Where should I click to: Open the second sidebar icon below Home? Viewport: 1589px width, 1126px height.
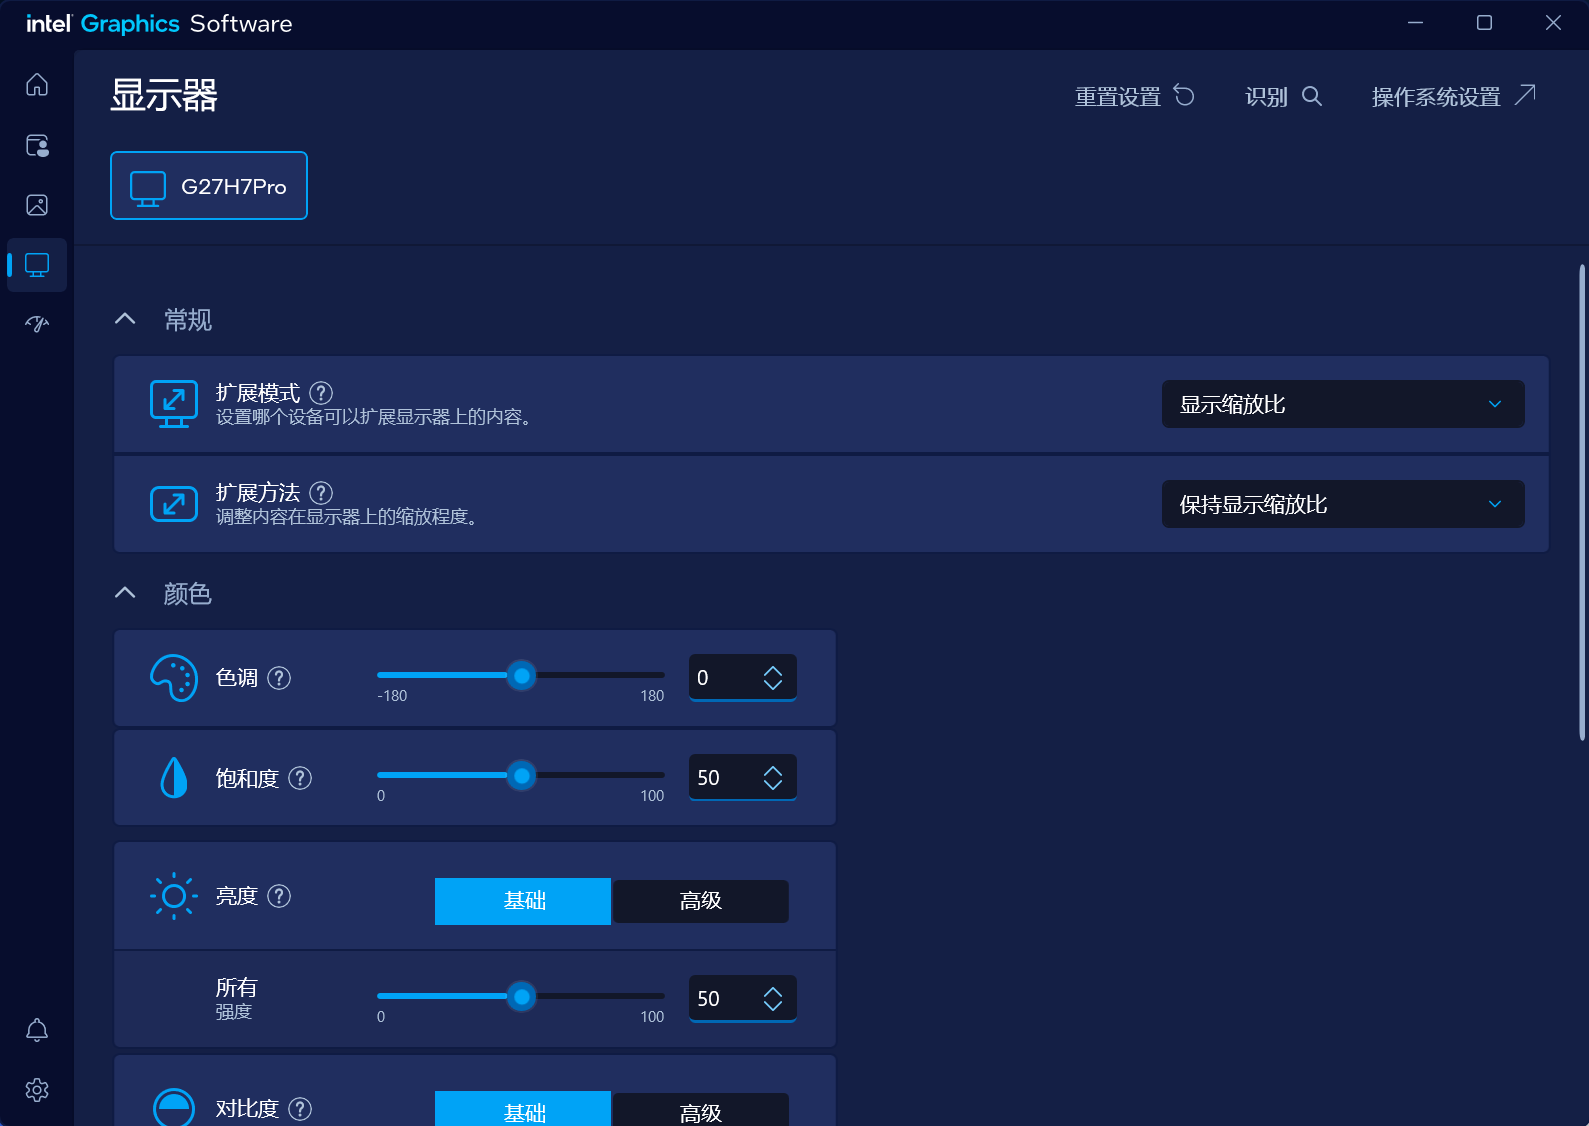tap(37, 146)
